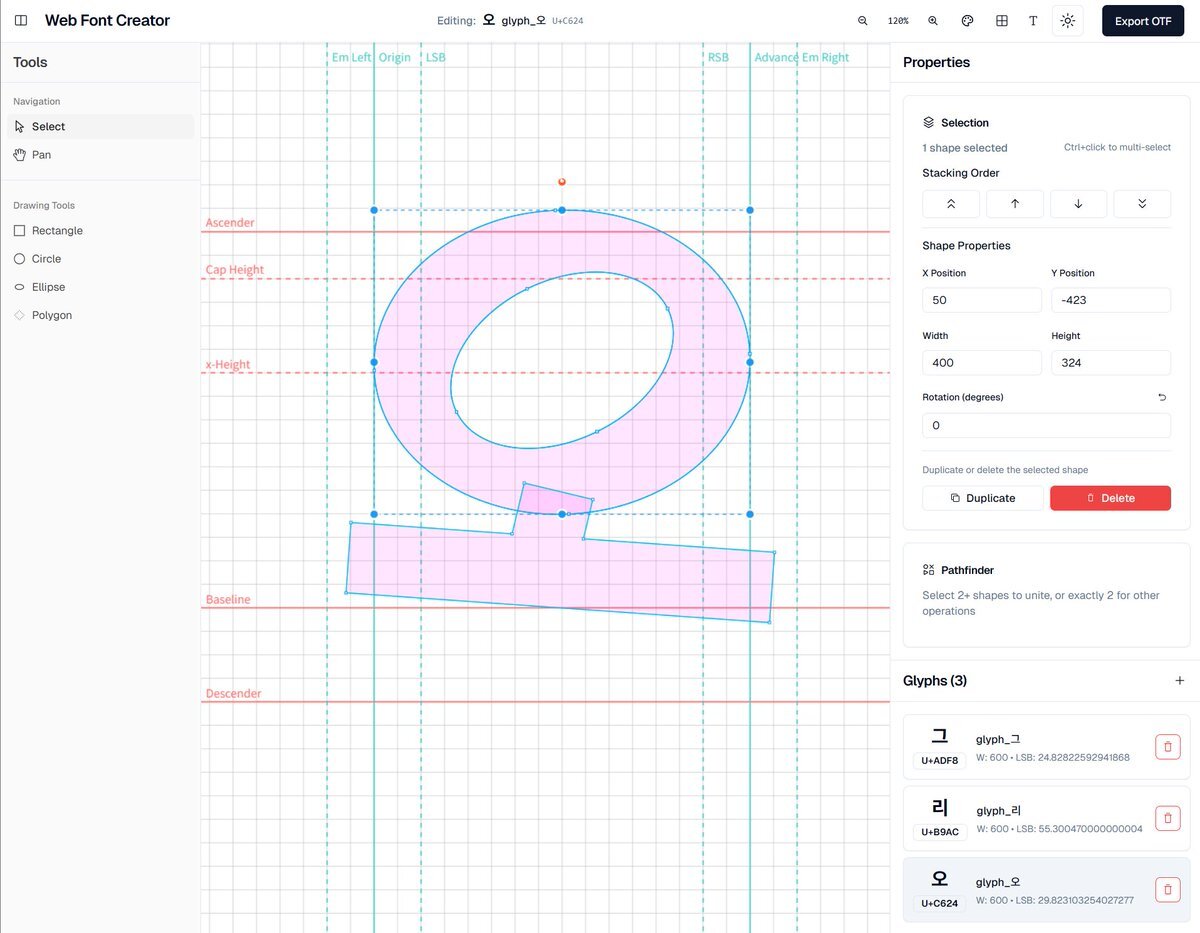
Task: Delete glyph_리 with trash icon
Action: click(1167, 818)
